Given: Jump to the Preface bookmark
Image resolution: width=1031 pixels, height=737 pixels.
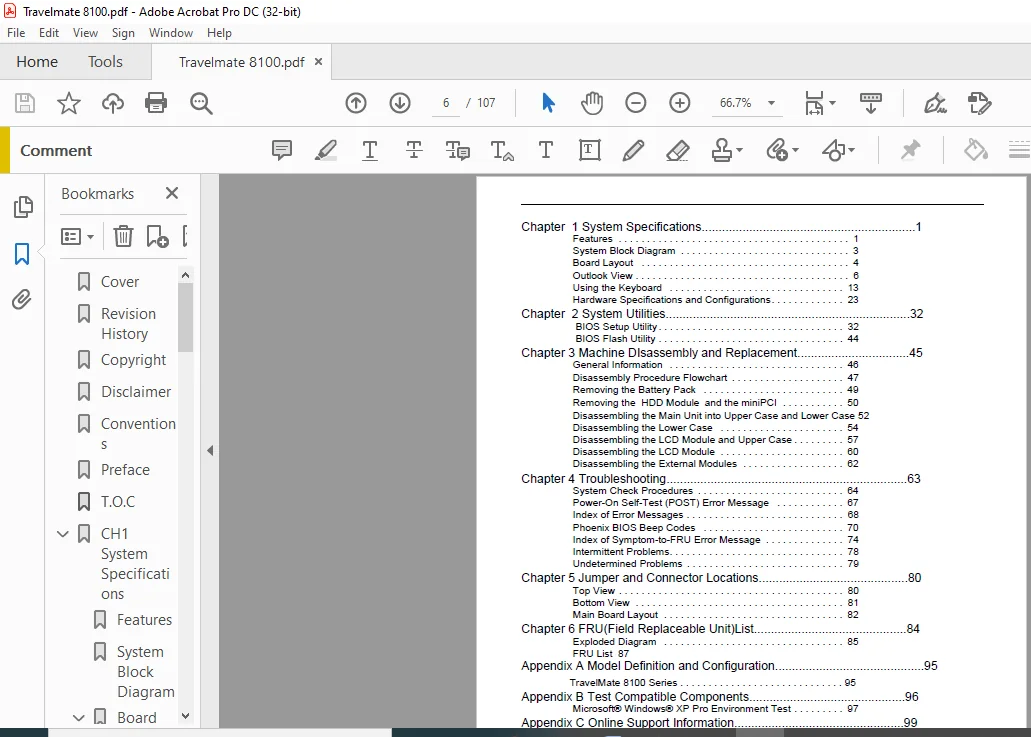Looking at the screenshot, I should click(125, 470).
